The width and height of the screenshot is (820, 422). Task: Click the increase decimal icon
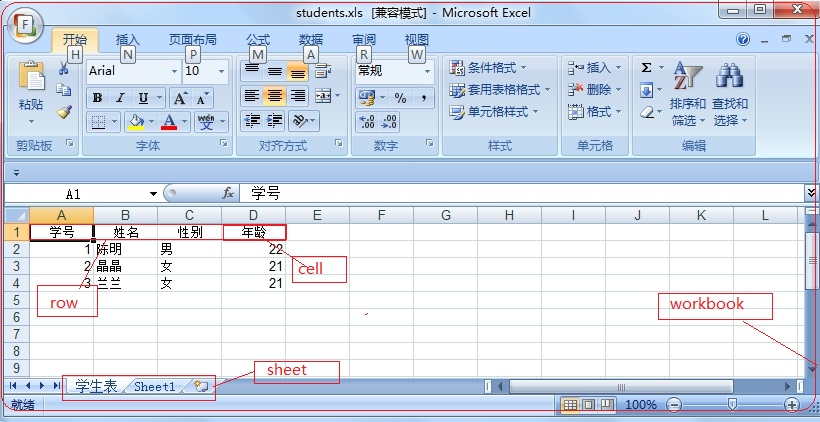click(x=368, y=121)
